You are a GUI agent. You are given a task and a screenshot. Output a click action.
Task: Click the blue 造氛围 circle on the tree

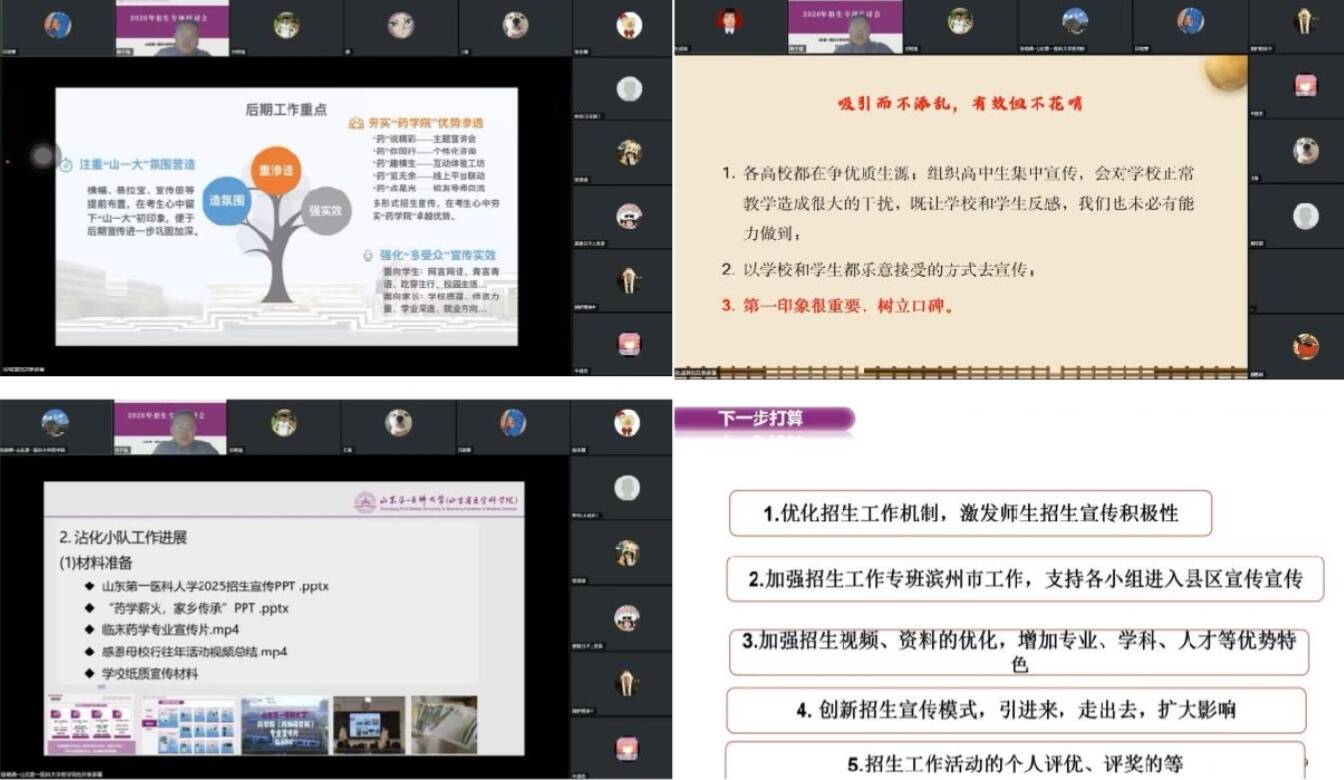pos(227,201)
